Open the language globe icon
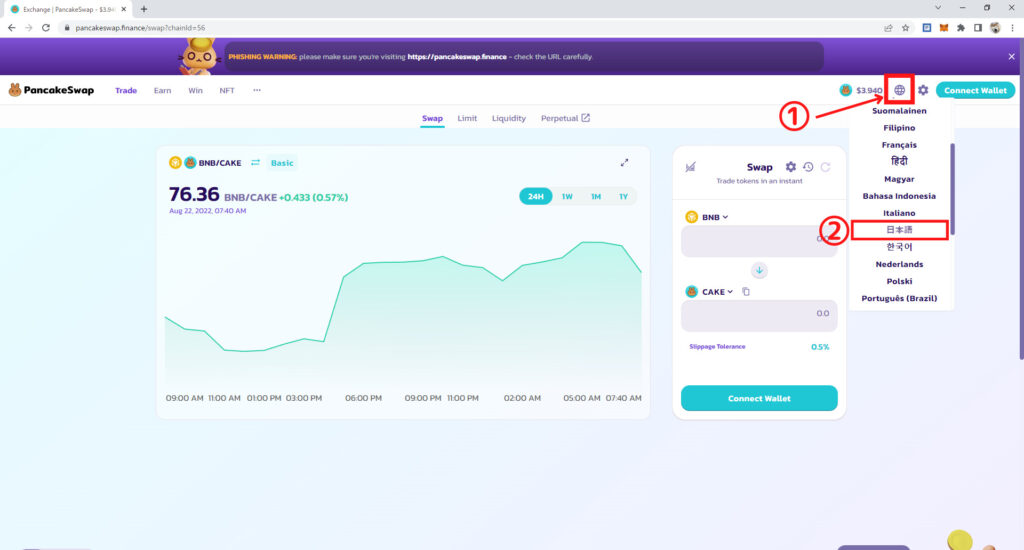1024x550 pixels. [x=899, y=90]
